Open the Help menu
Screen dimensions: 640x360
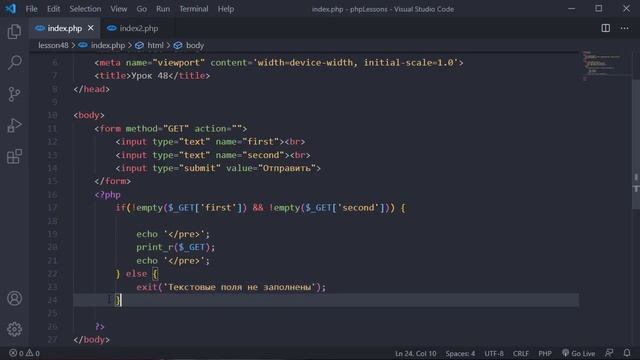pos(226,9)
